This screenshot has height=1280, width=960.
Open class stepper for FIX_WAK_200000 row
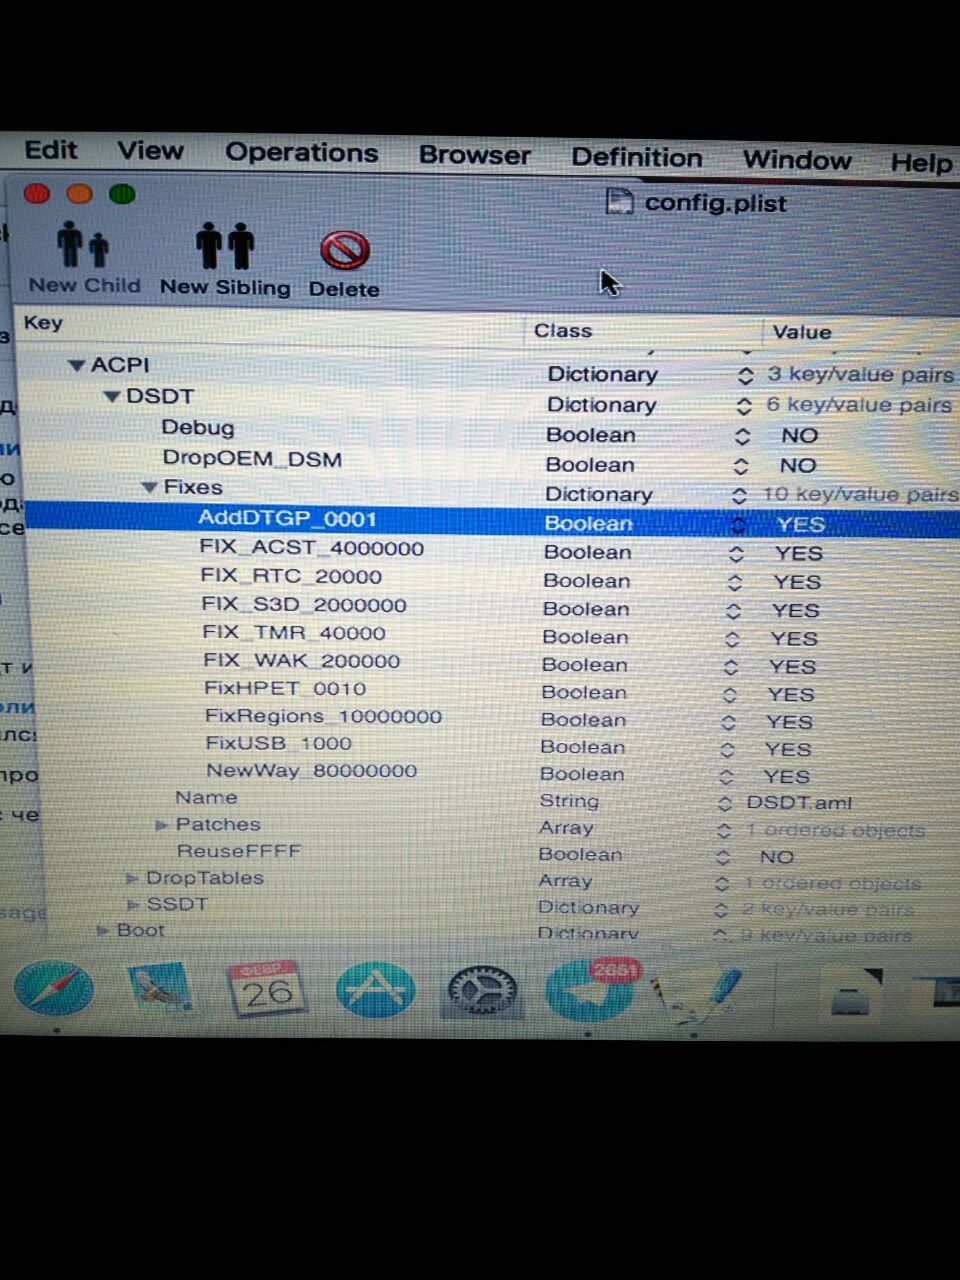click(732, 666)
